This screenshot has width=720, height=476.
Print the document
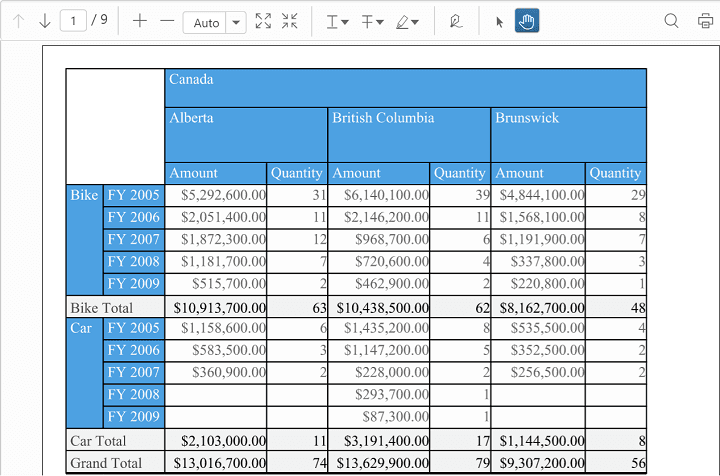pos(705,21)
